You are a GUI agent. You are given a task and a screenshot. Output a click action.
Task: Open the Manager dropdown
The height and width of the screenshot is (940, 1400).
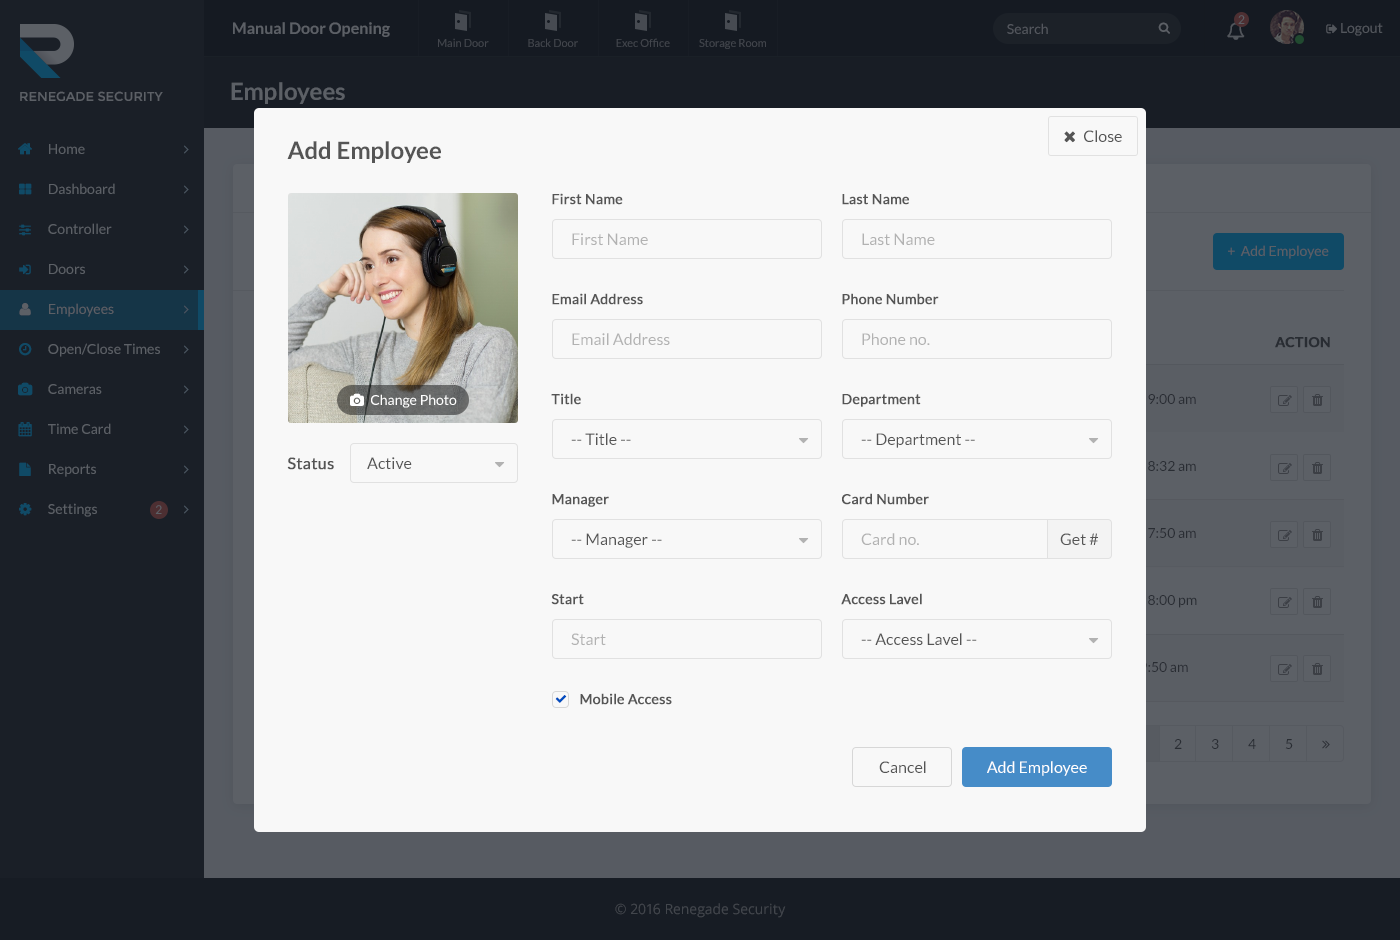[686, 539]
